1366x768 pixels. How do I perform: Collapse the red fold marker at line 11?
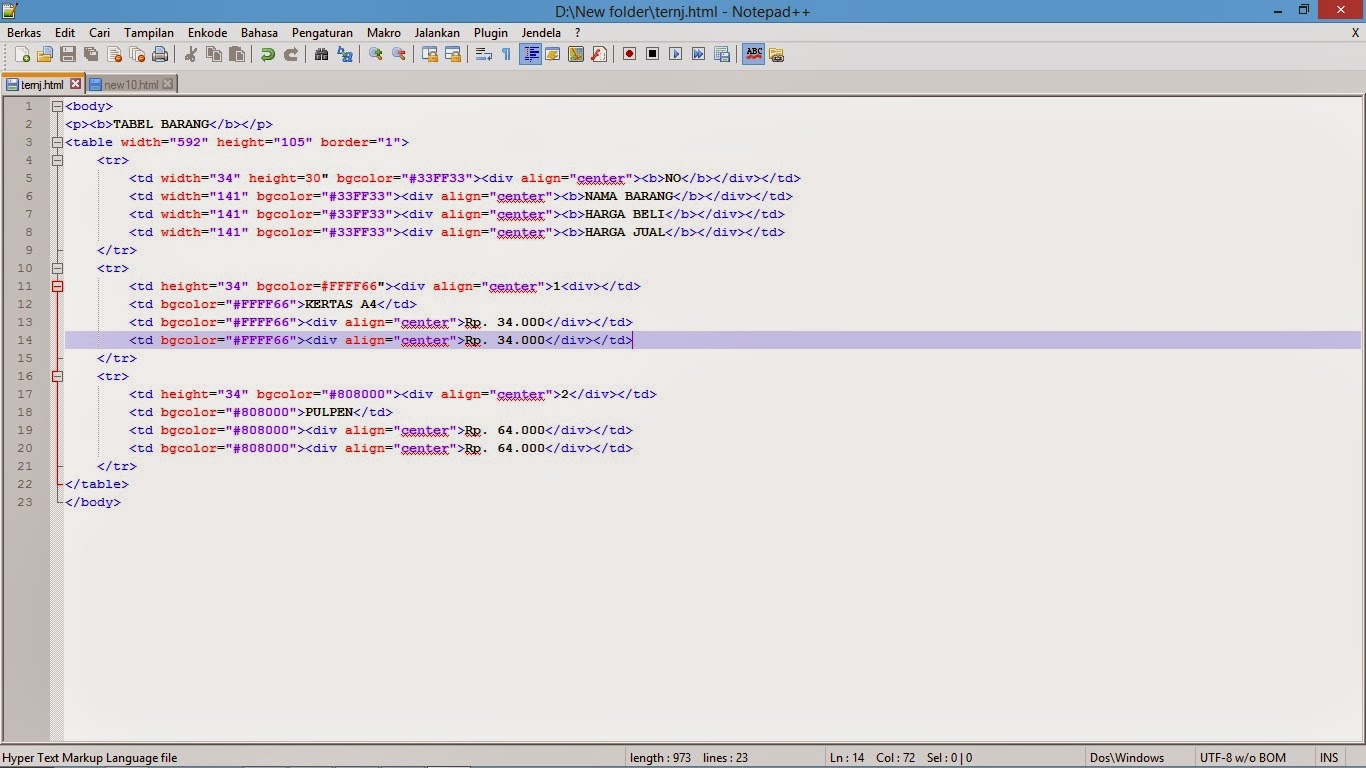[57, 286]
